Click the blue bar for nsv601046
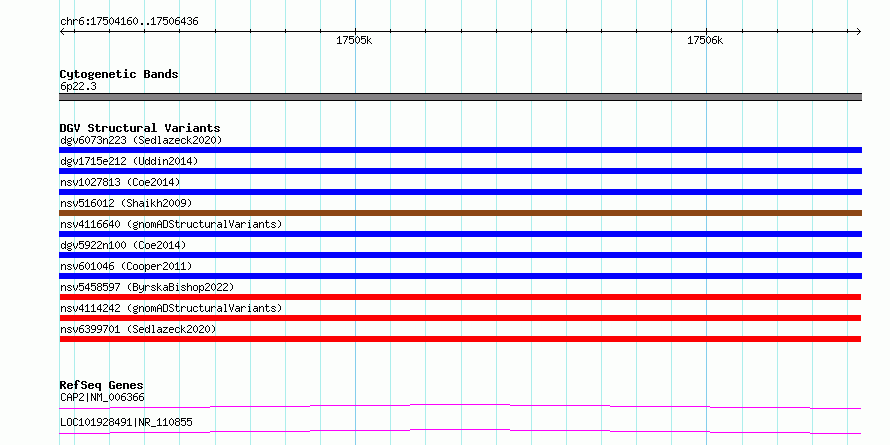Screen dimensions: 890x445 click(x=460, y=276)
